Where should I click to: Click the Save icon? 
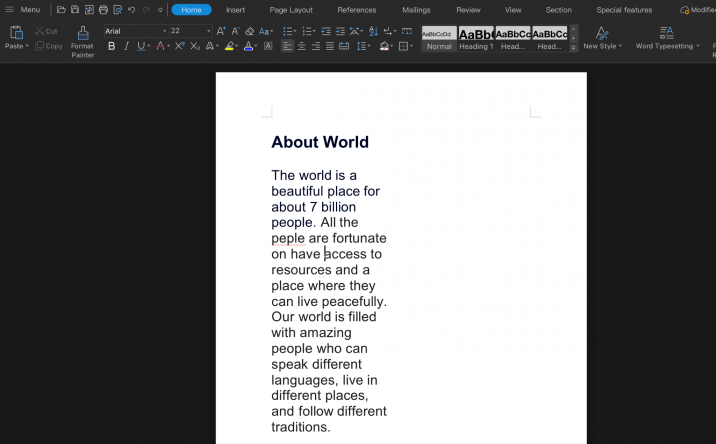tap(75, 10)
